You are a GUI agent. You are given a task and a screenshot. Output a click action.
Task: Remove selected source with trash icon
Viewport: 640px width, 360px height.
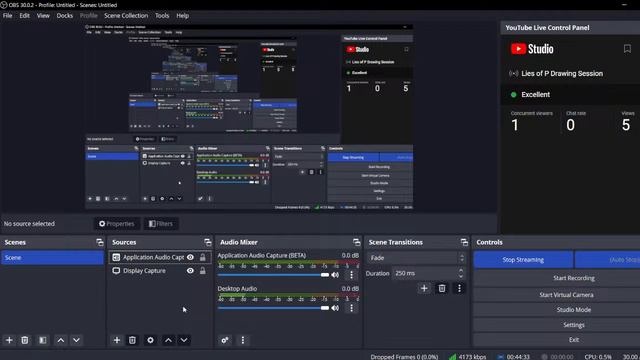pyautogui.click(x=132, y=340)
